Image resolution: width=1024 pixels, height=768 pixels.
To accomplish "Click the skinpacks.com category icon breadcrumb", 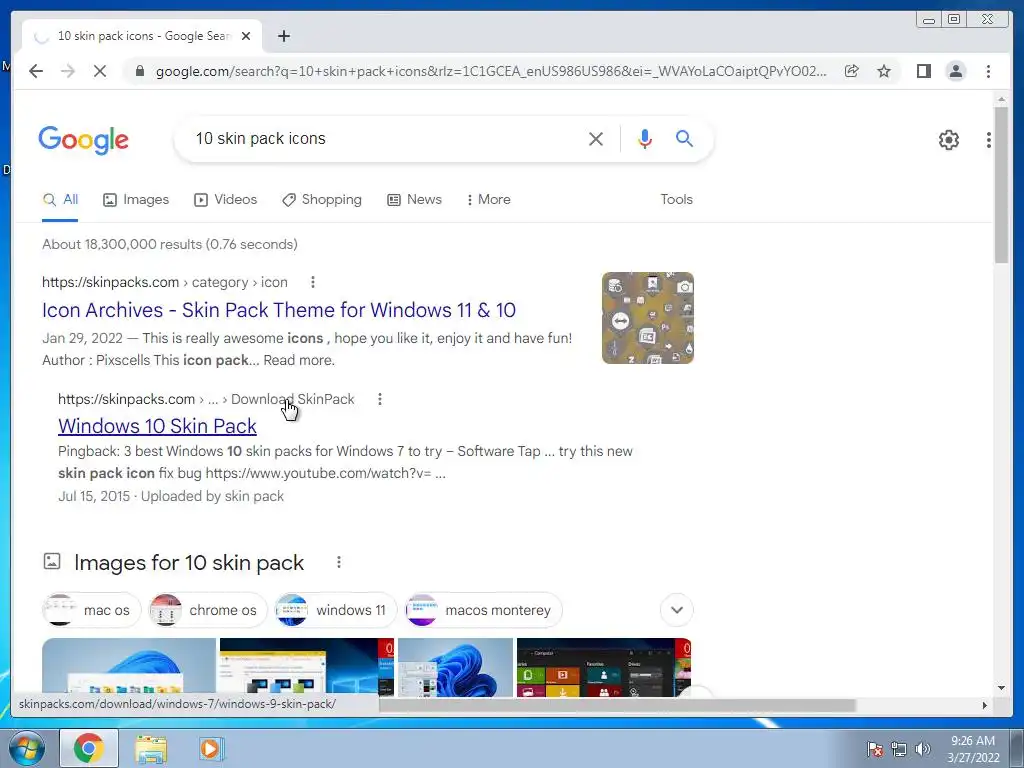I will click(x=165, y=282).
